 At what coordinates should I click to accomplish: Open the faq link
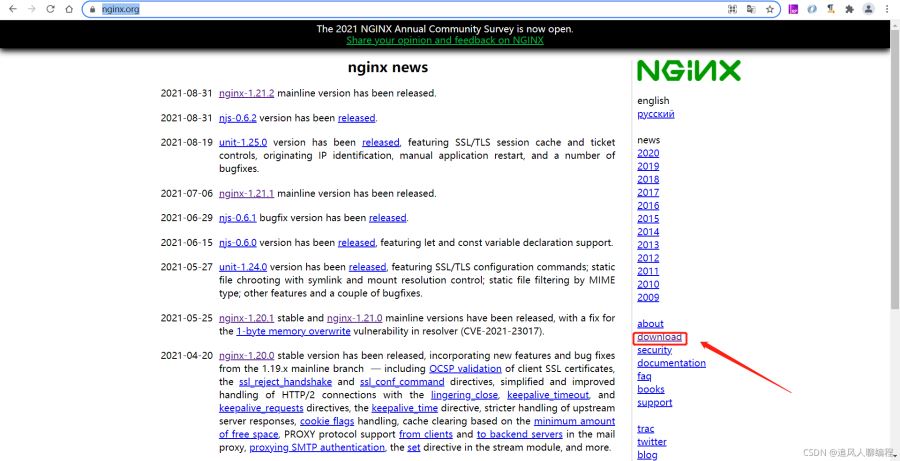point(644,377)
